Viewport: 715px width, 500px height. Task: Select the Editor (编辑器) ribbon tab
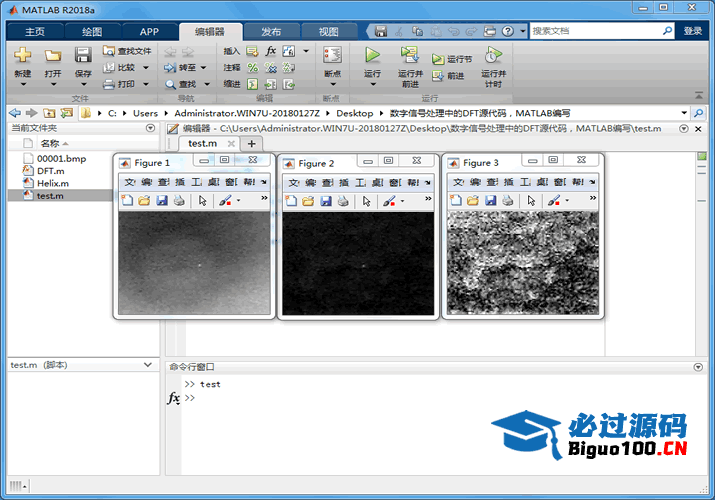(x=210, y=31)
